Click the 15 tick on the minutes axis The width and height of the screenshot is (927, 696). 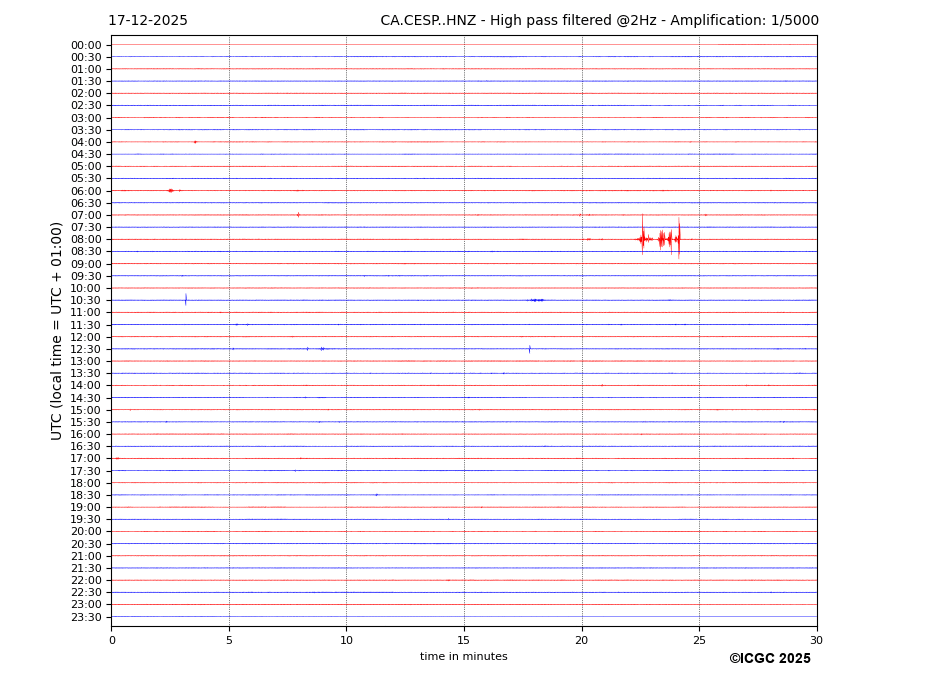point(464,640)
